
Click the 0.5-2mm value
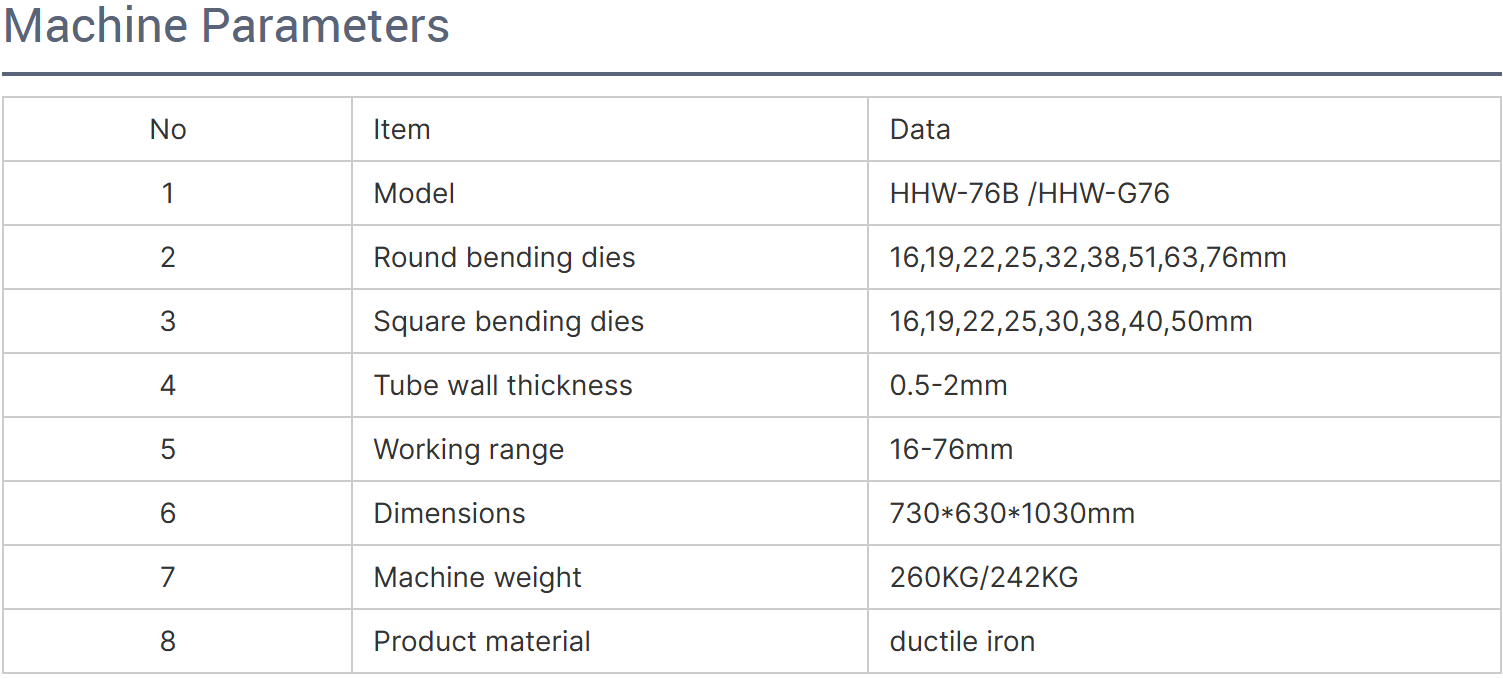coord(949,385)
